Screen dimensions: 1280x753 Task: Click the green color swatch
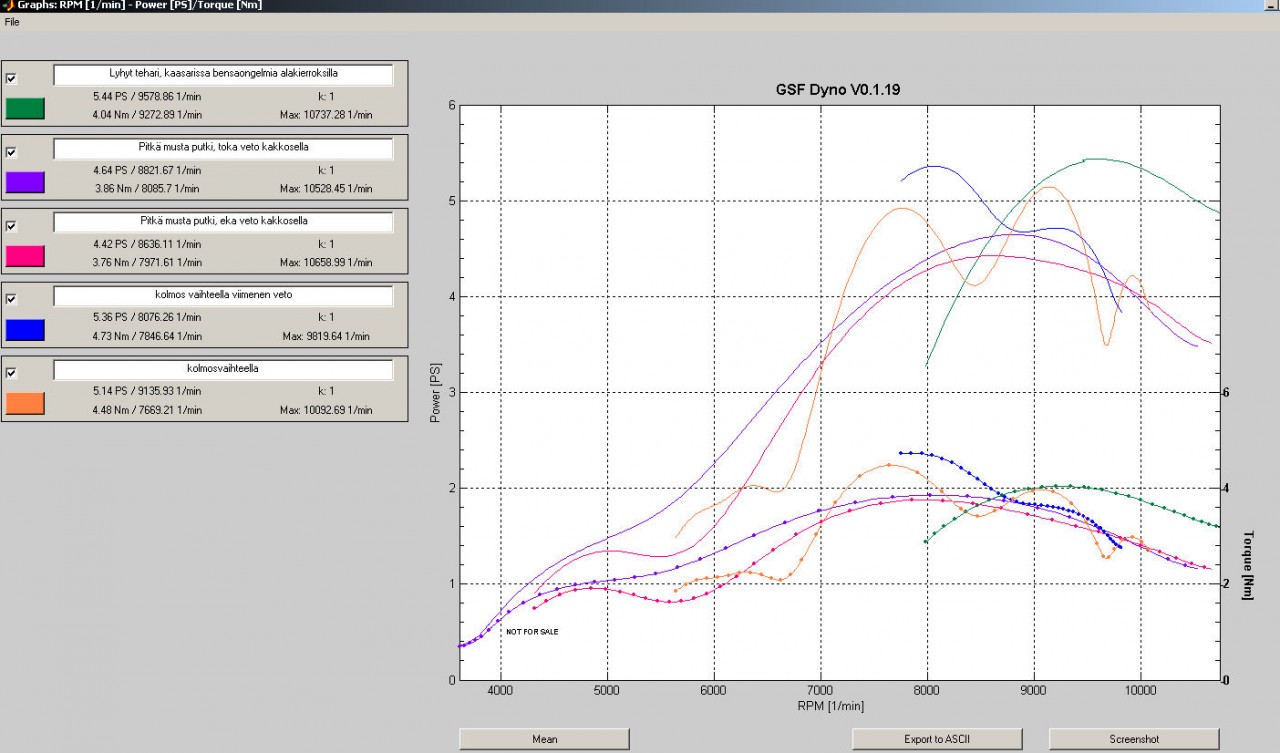coord(25,108)
